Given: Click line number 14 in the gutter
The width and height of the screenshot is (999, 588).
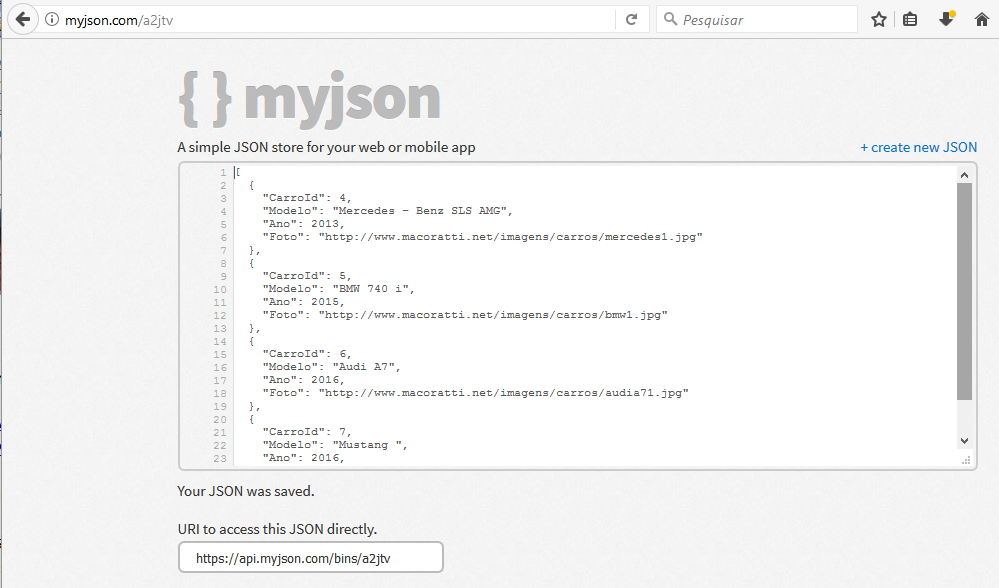Looking at the screenshot, I should pos(220,341).
